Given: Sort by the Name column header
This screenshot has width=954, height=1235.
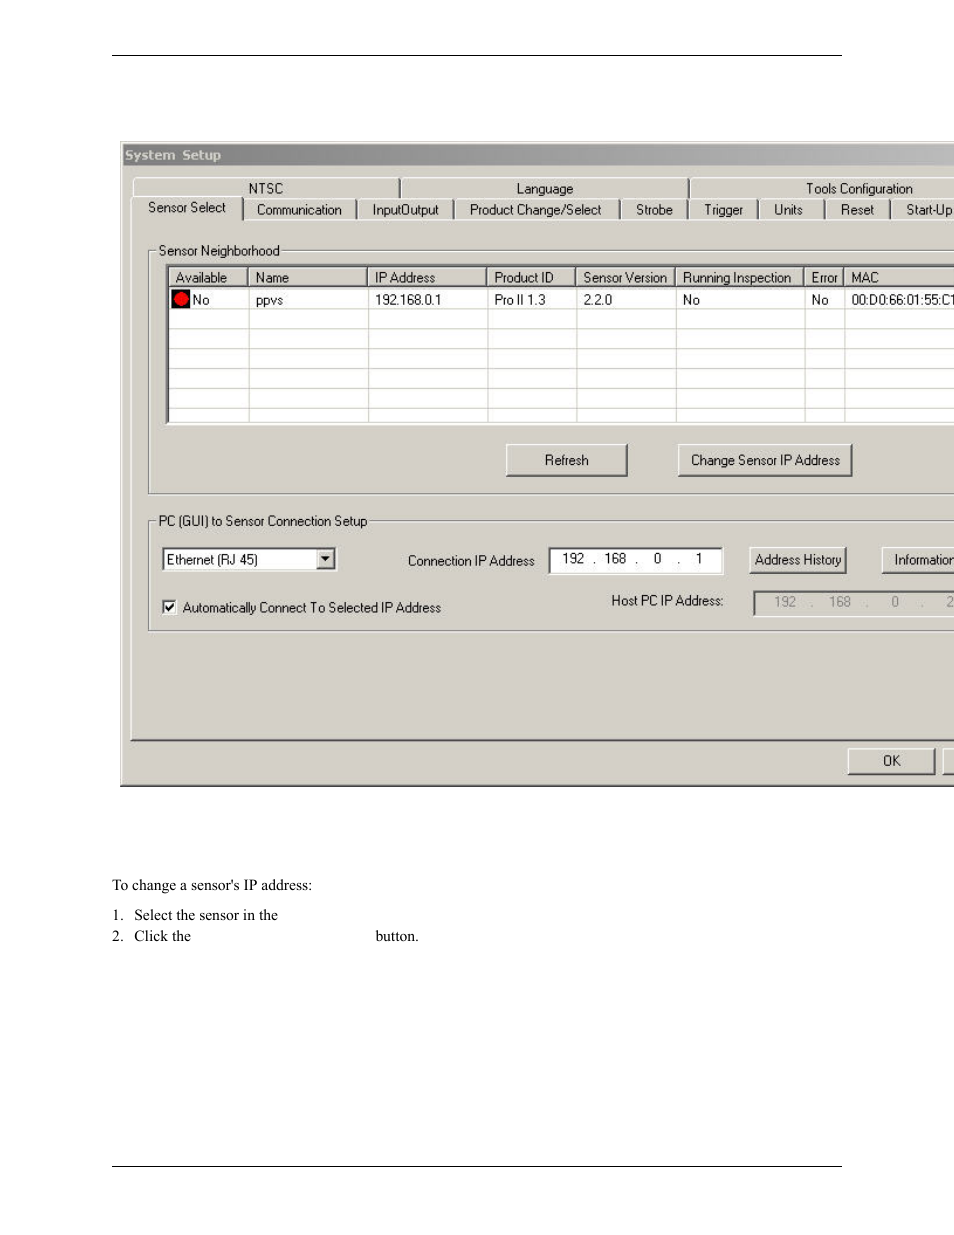Looking at the screenshot, I should [308, 277].
